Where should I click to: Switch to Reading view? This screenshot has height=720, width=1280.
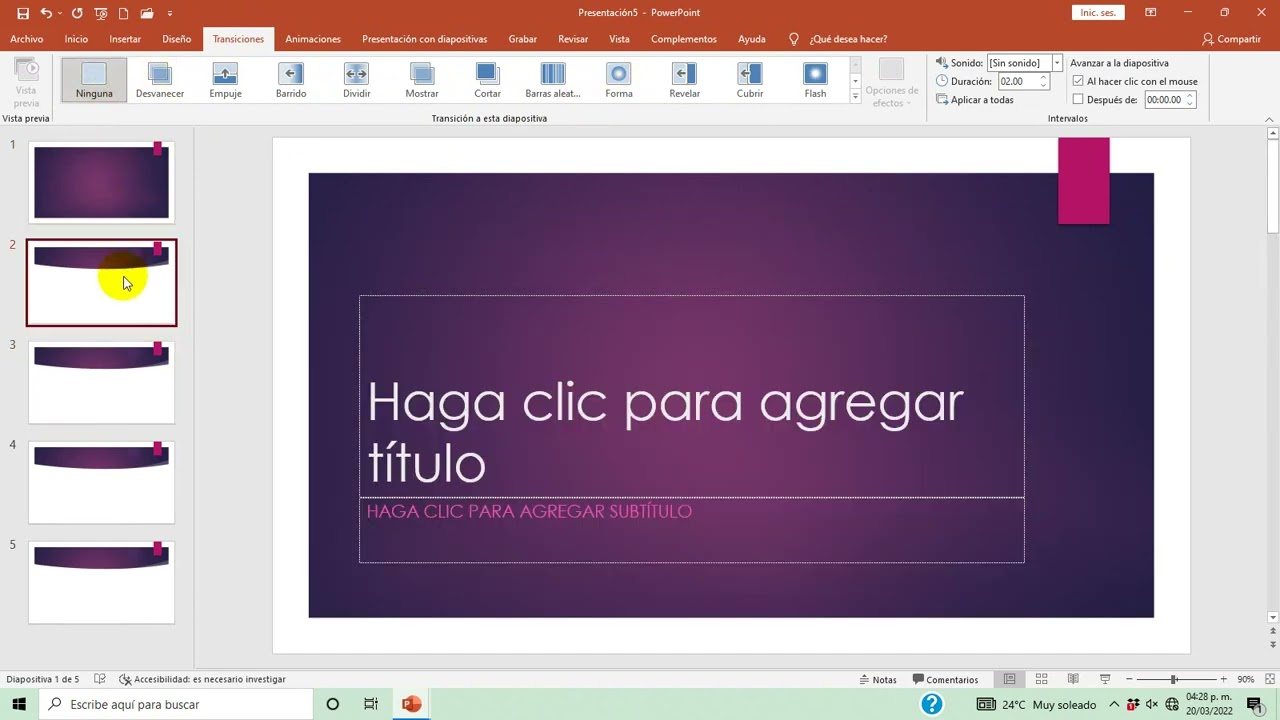(x=1073, y=679)
